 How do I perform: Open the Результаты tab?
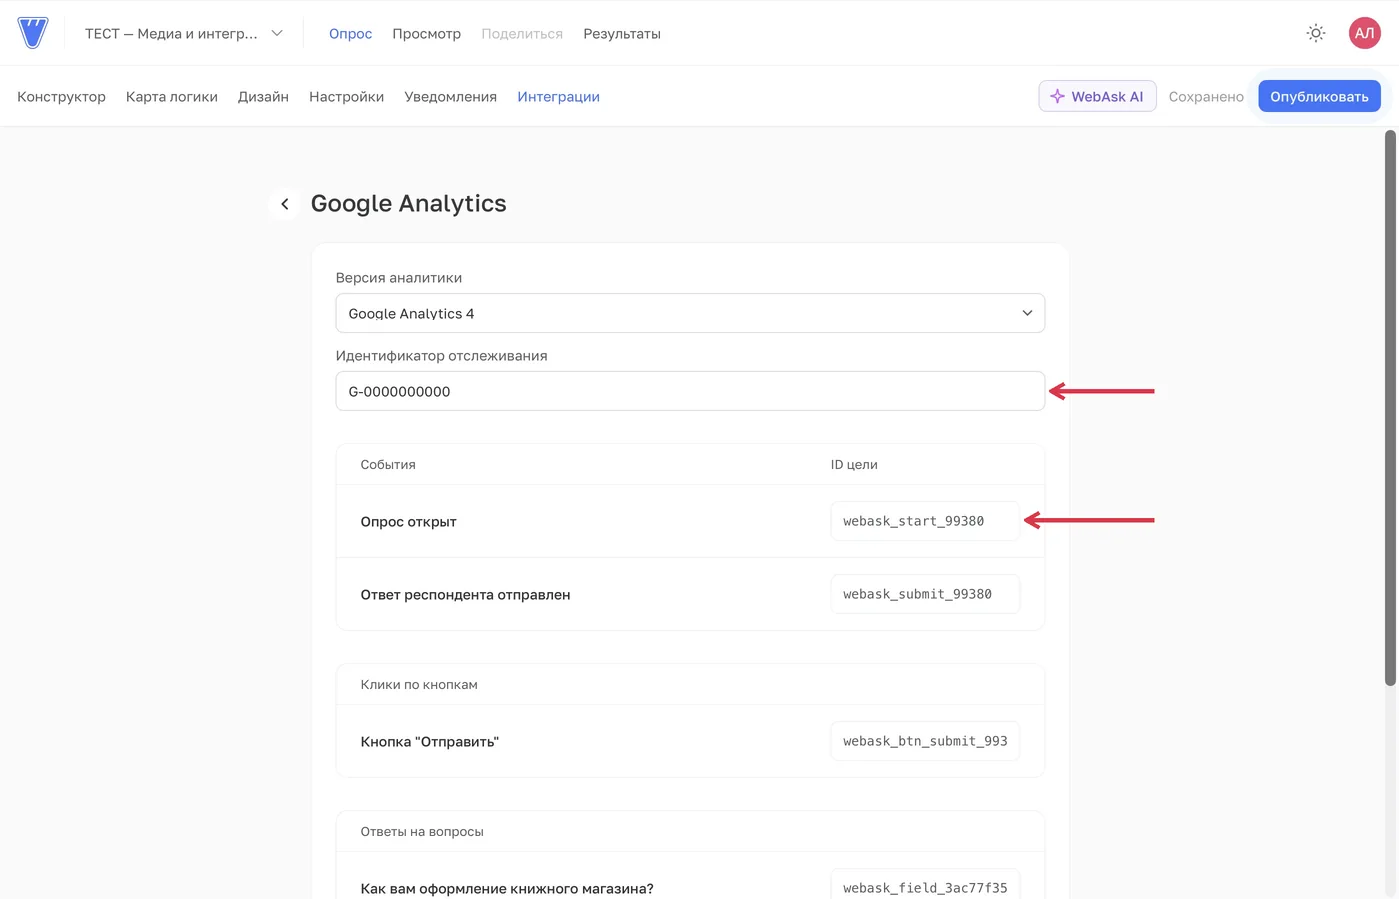tap(622, 34)
